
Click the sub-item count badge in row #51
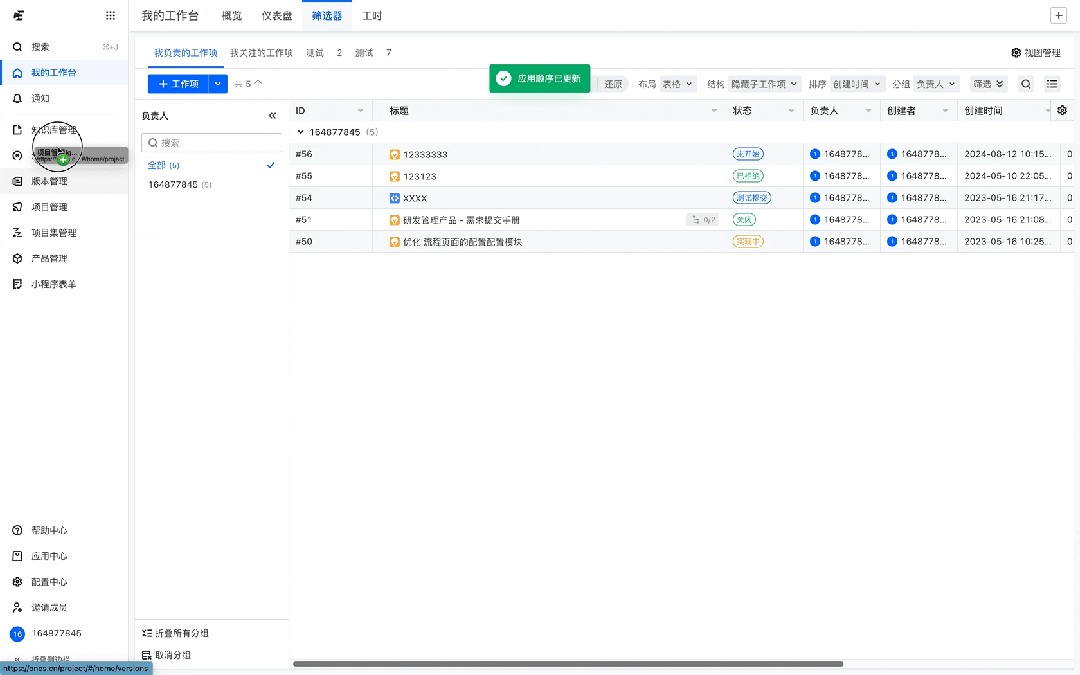[703, 220]
